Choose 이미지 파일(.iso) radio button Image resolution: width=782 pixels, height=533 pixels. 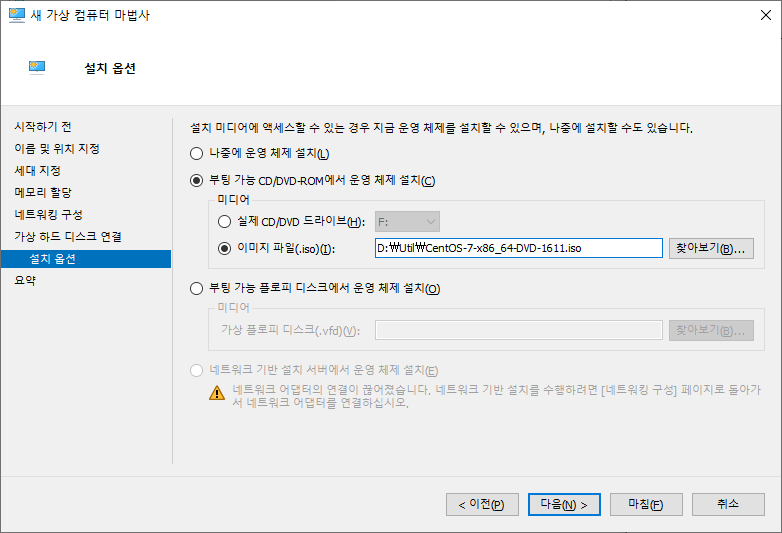[x=224, y=248]
